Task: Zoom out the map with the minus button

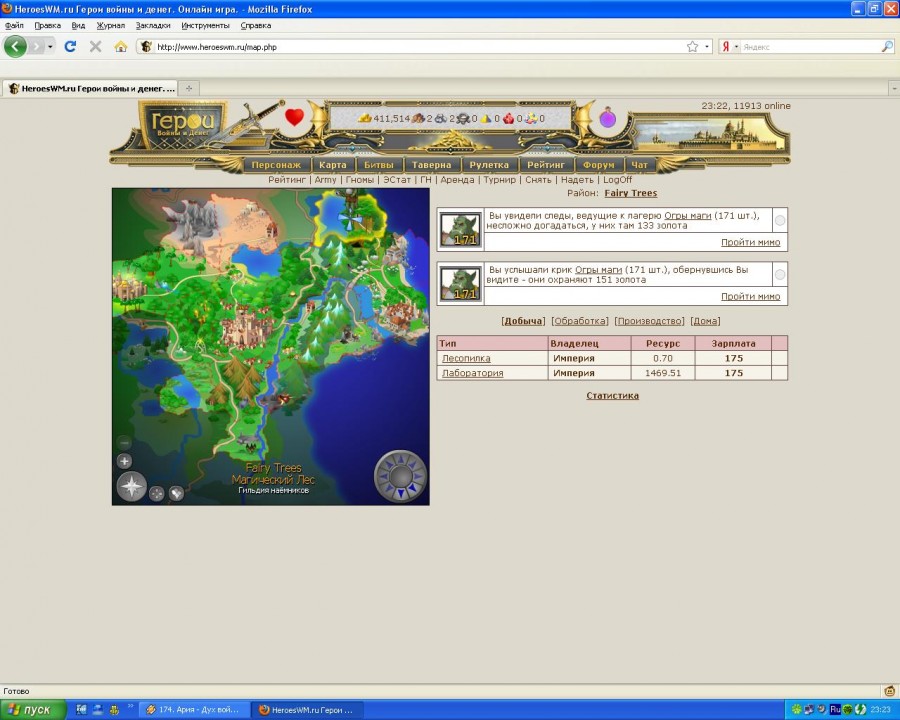Action: 125,442
